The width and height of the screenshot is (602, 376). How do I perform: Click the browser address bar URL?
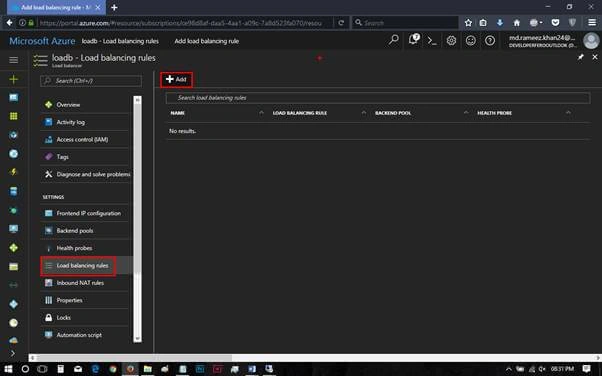pyautogui.click(x=180, y=23)
